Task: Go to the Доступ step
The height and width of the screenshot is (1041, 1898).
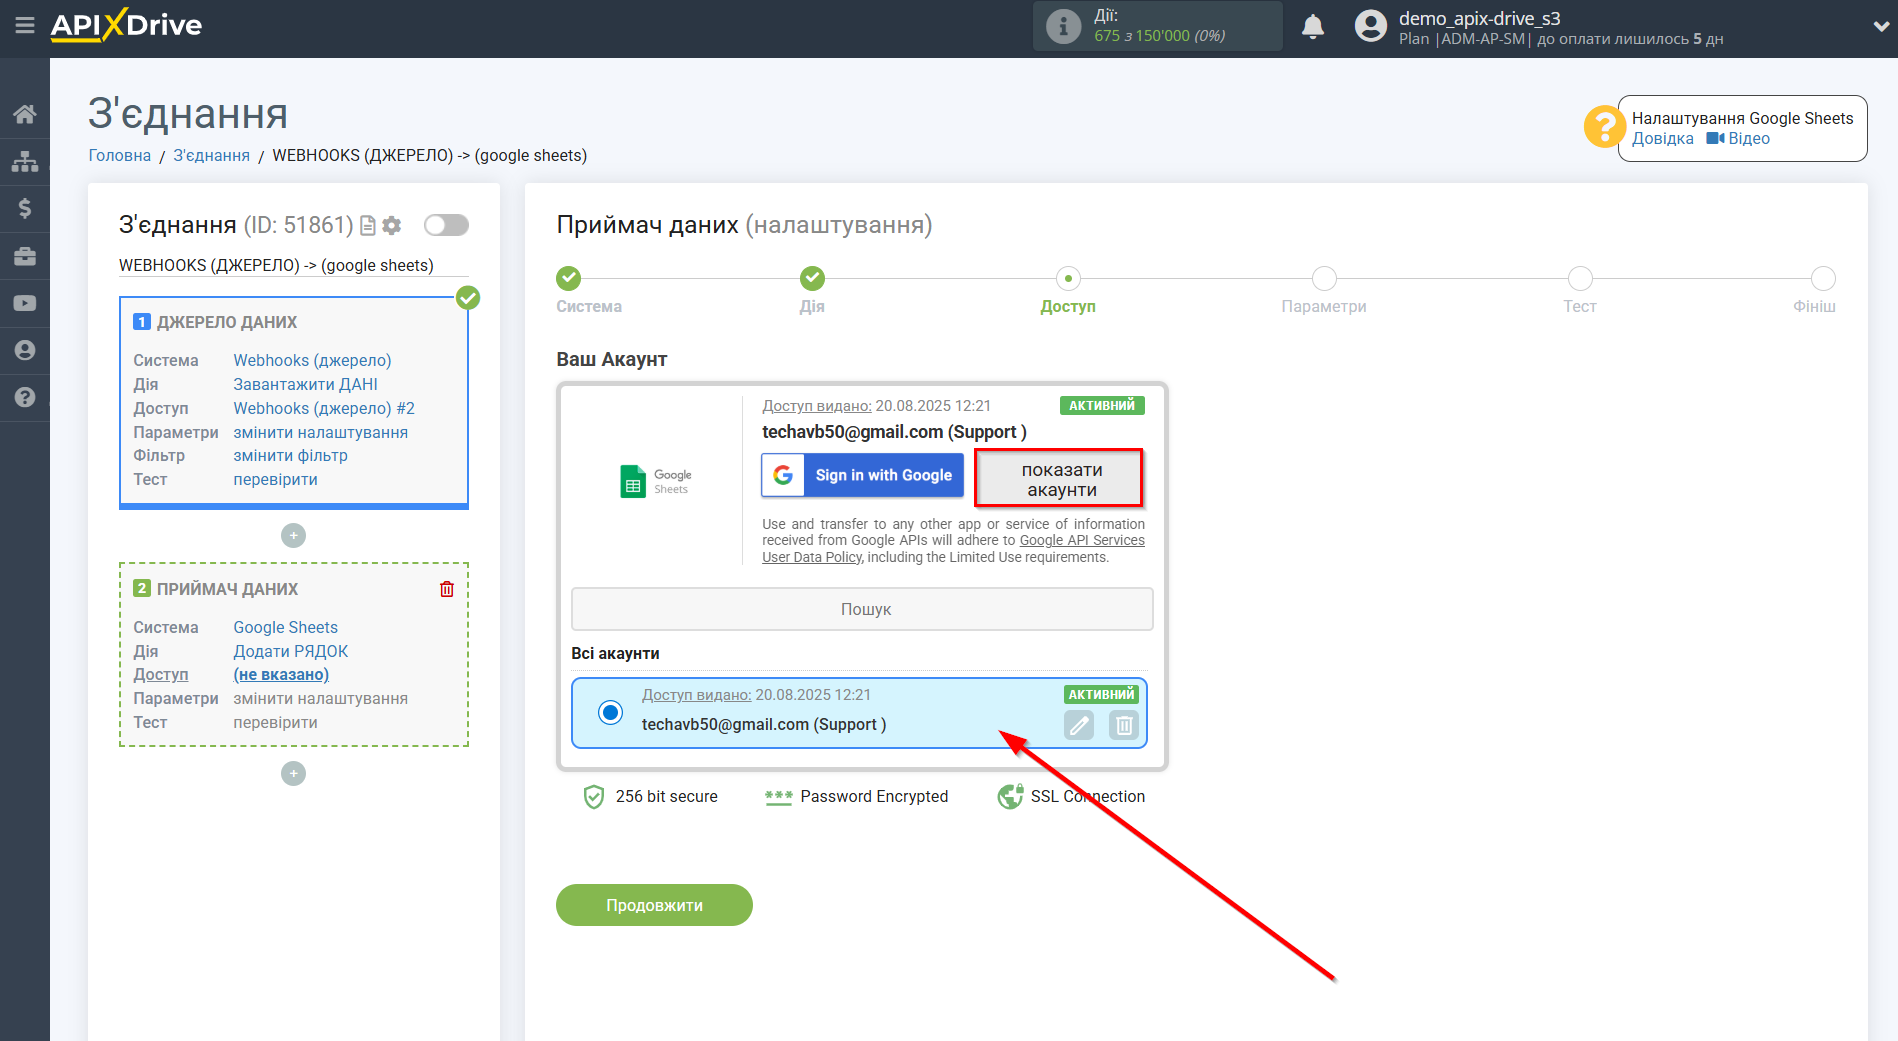Action: [x=1068, y=278]
